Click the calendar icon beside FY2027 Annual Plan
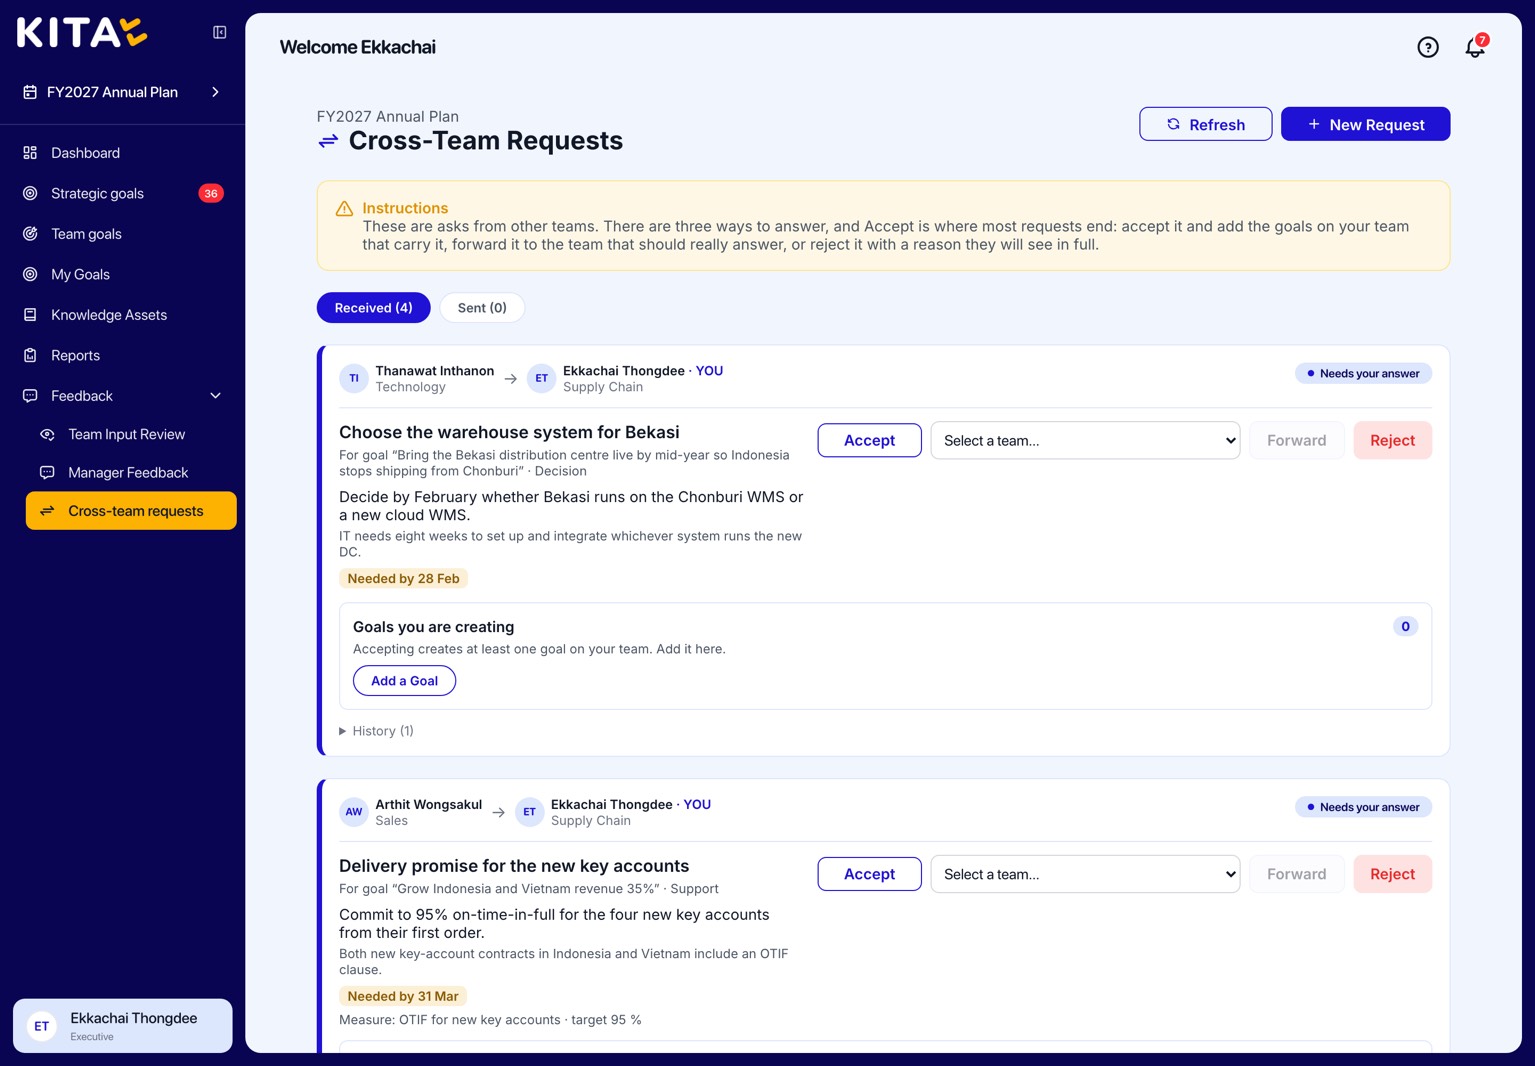 30,92
